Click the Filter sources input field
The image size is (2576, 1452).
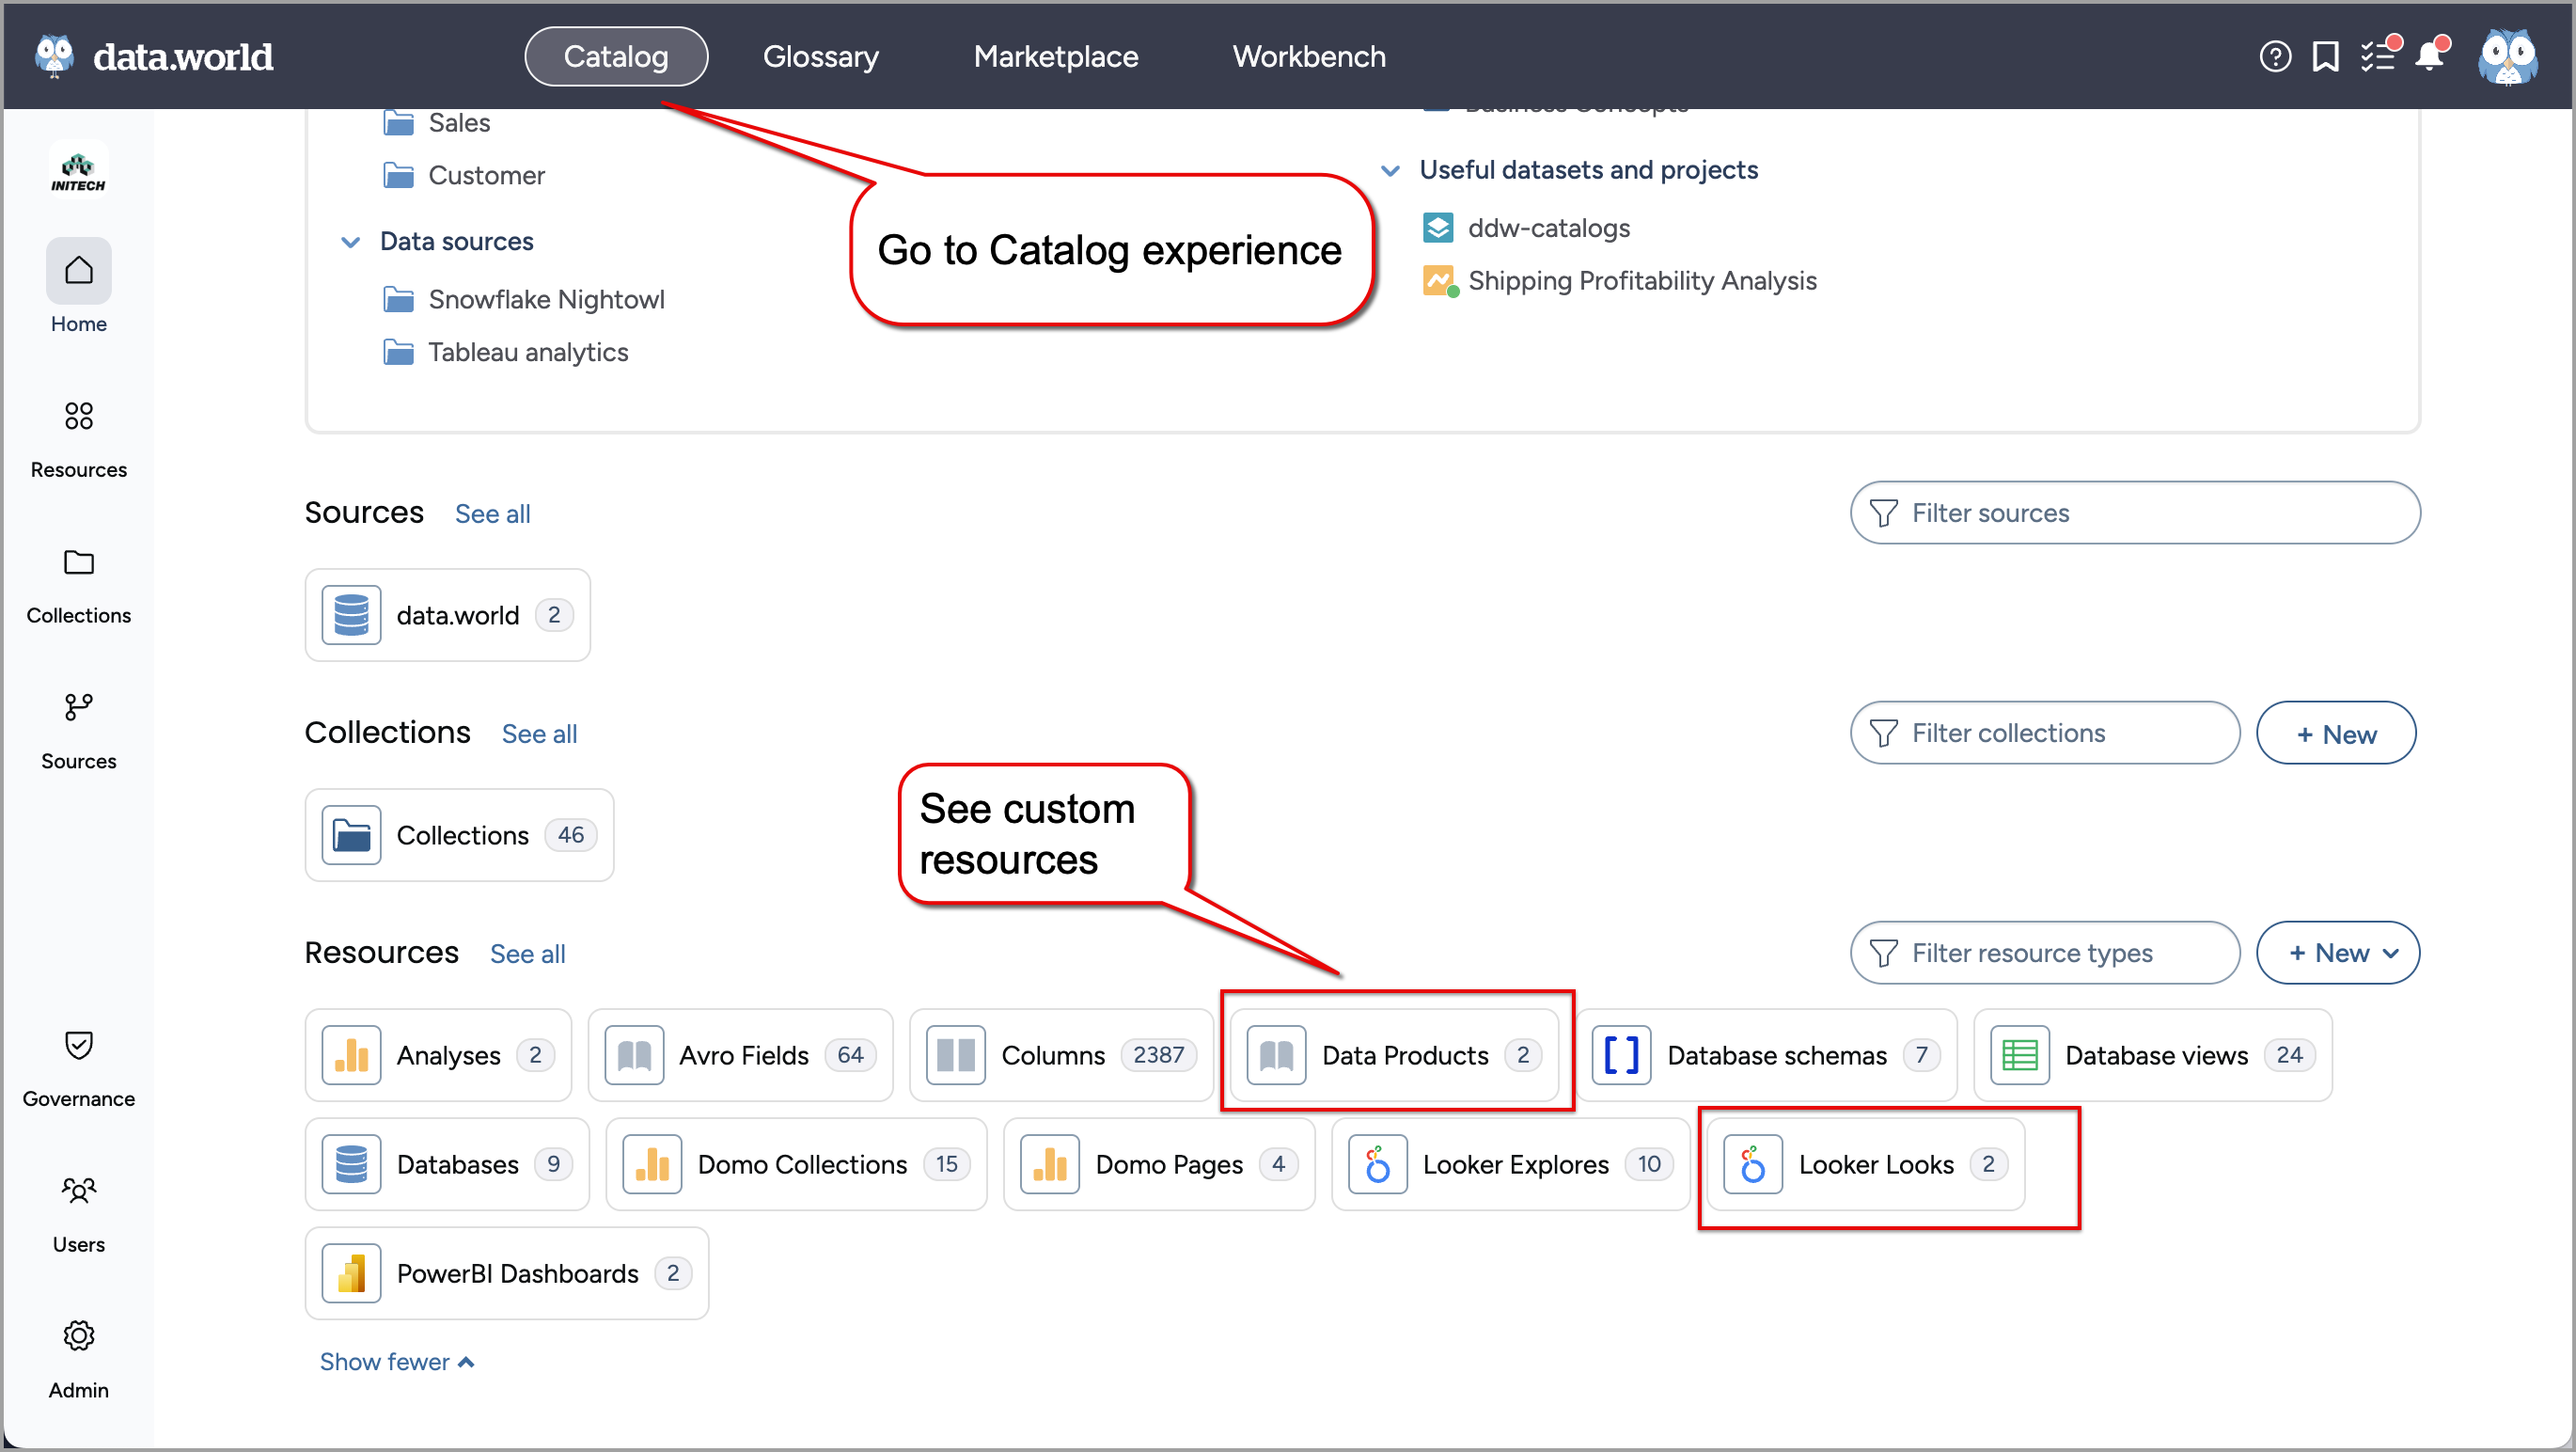pos(2134,513)
